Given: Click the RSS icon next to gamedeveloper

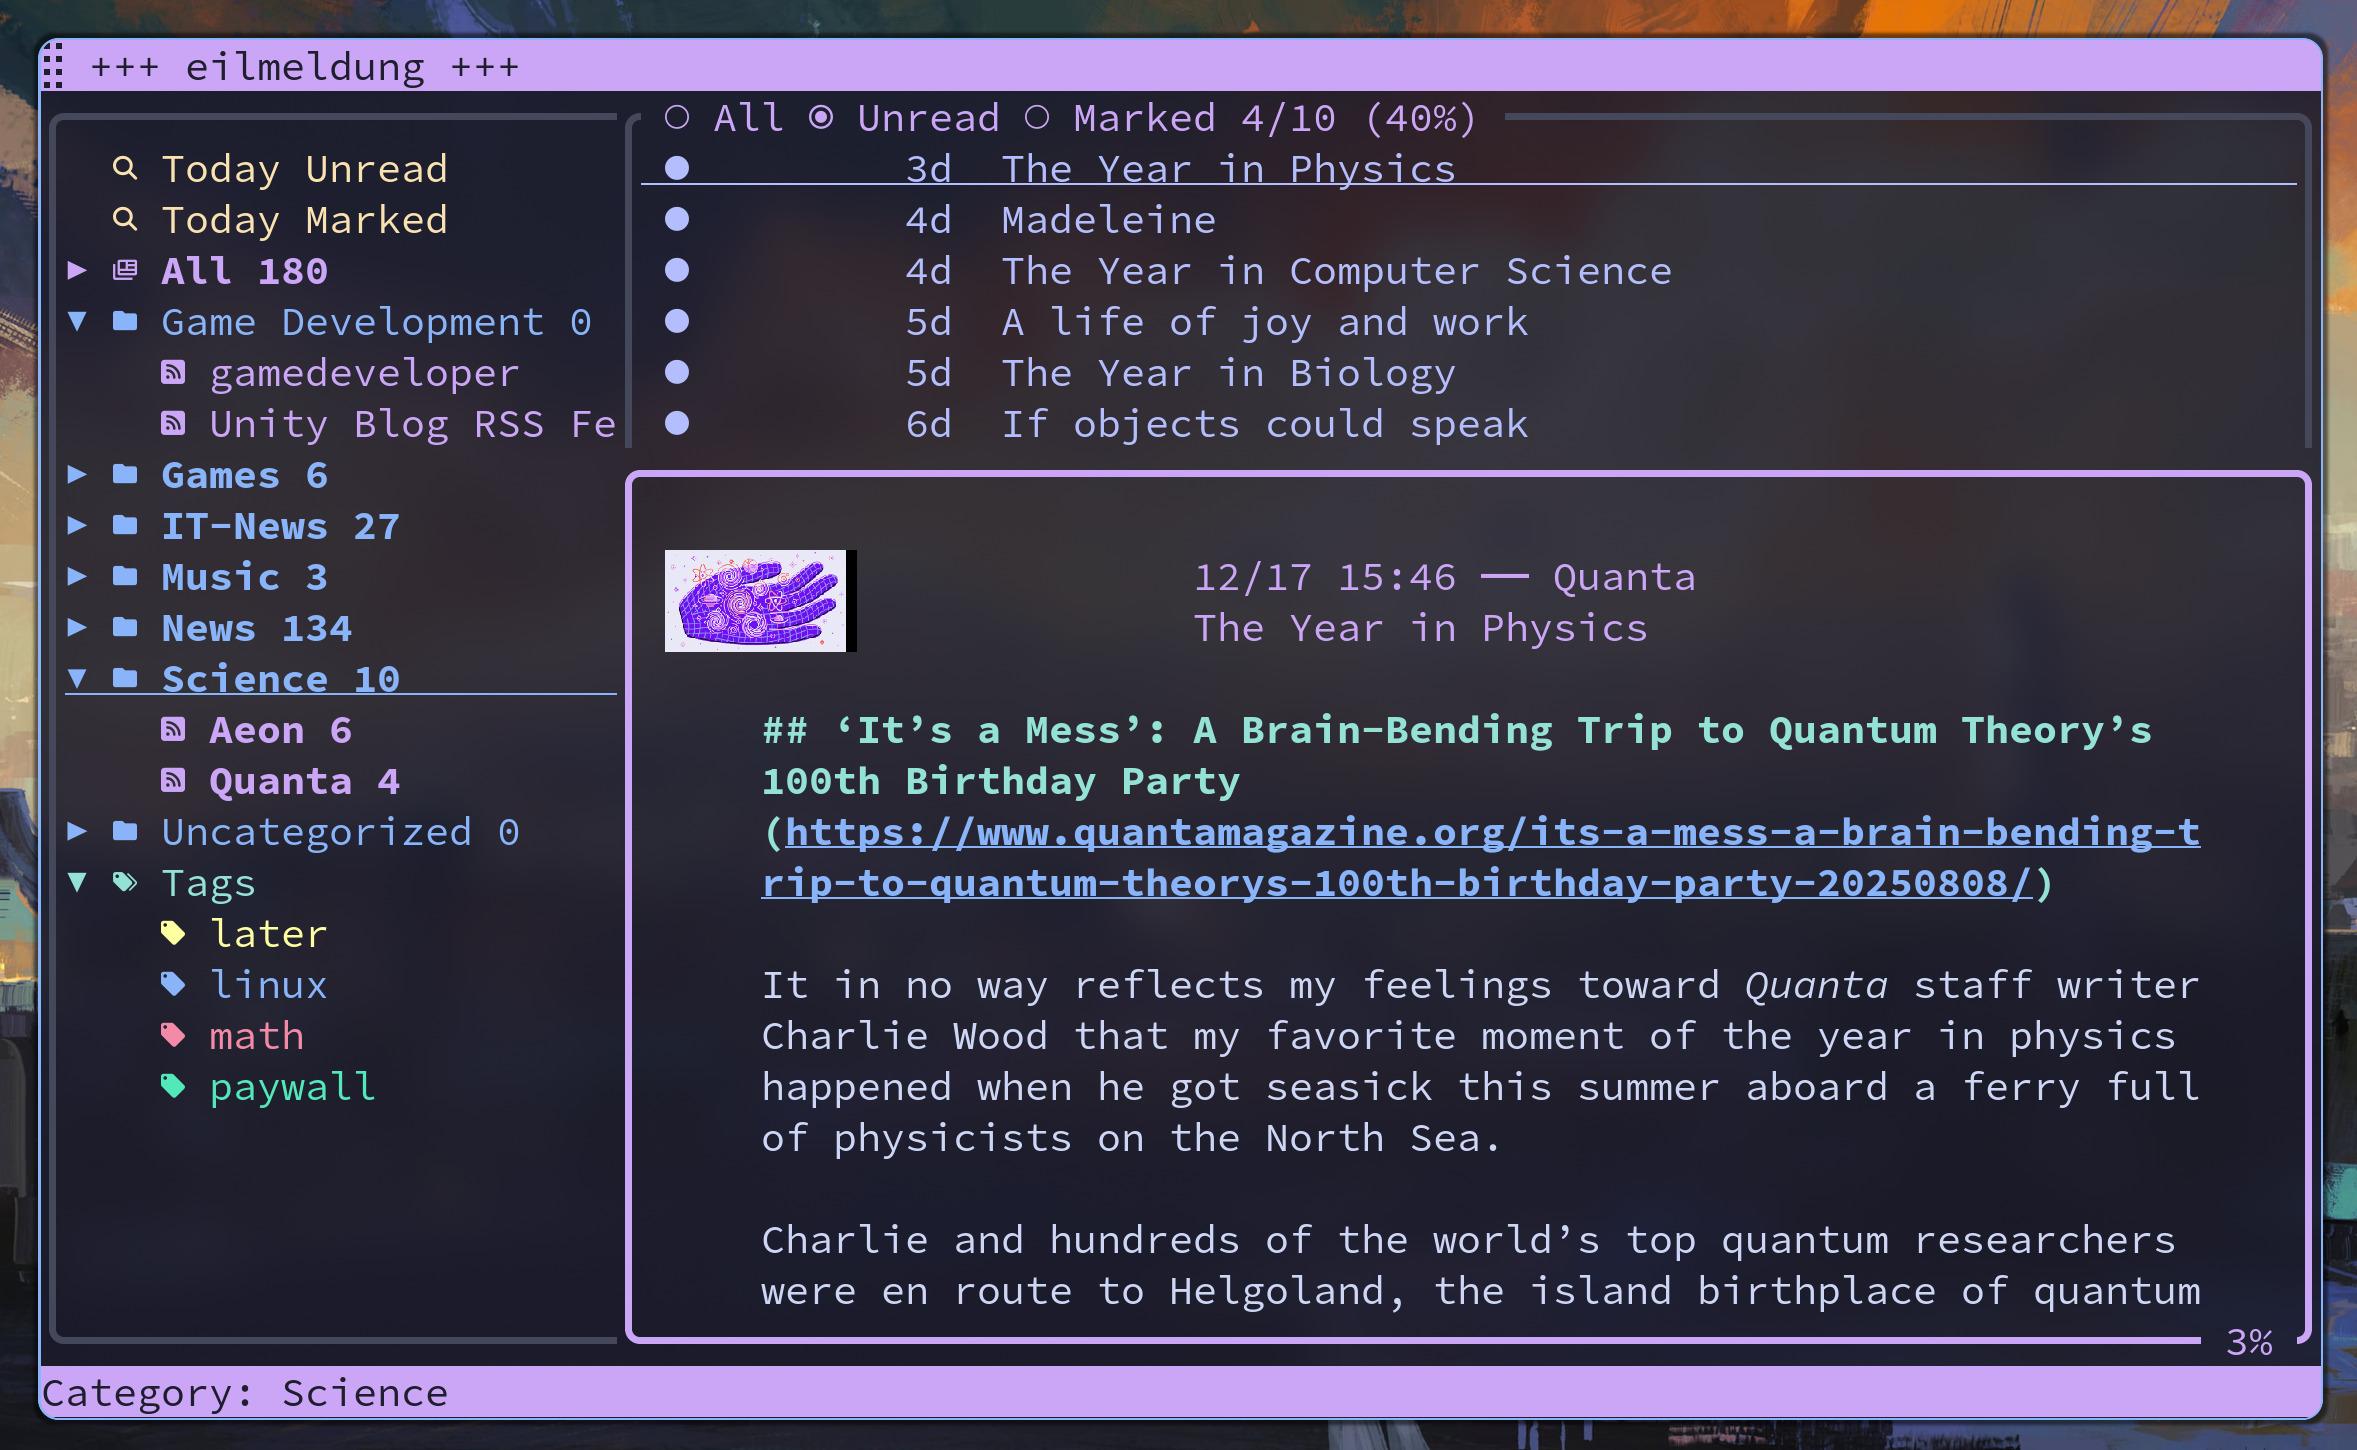Looking at the screenshot, I should coord(173,373).
